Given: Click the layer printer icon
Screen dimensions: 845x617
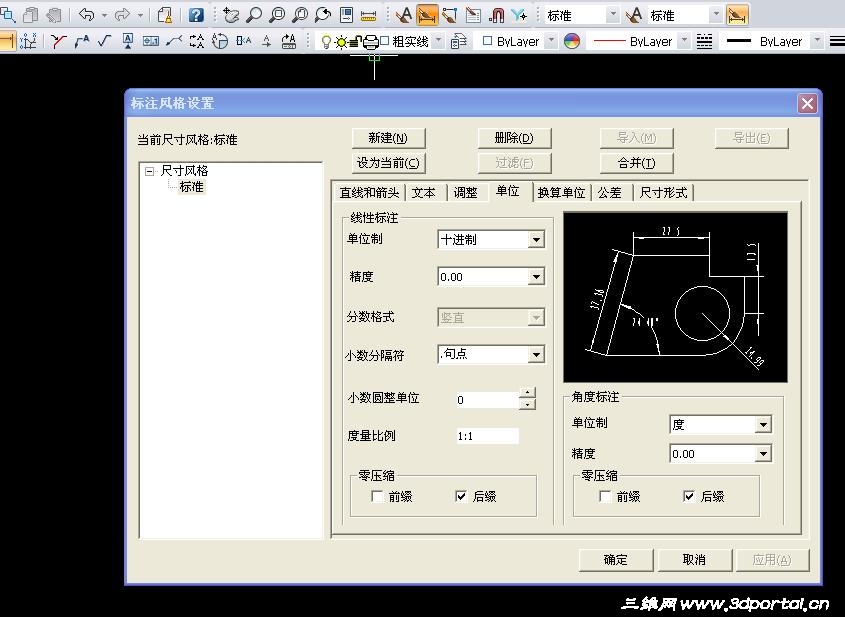Looking at the screenshot, I should pyautogui.click(x=371, y=41).
